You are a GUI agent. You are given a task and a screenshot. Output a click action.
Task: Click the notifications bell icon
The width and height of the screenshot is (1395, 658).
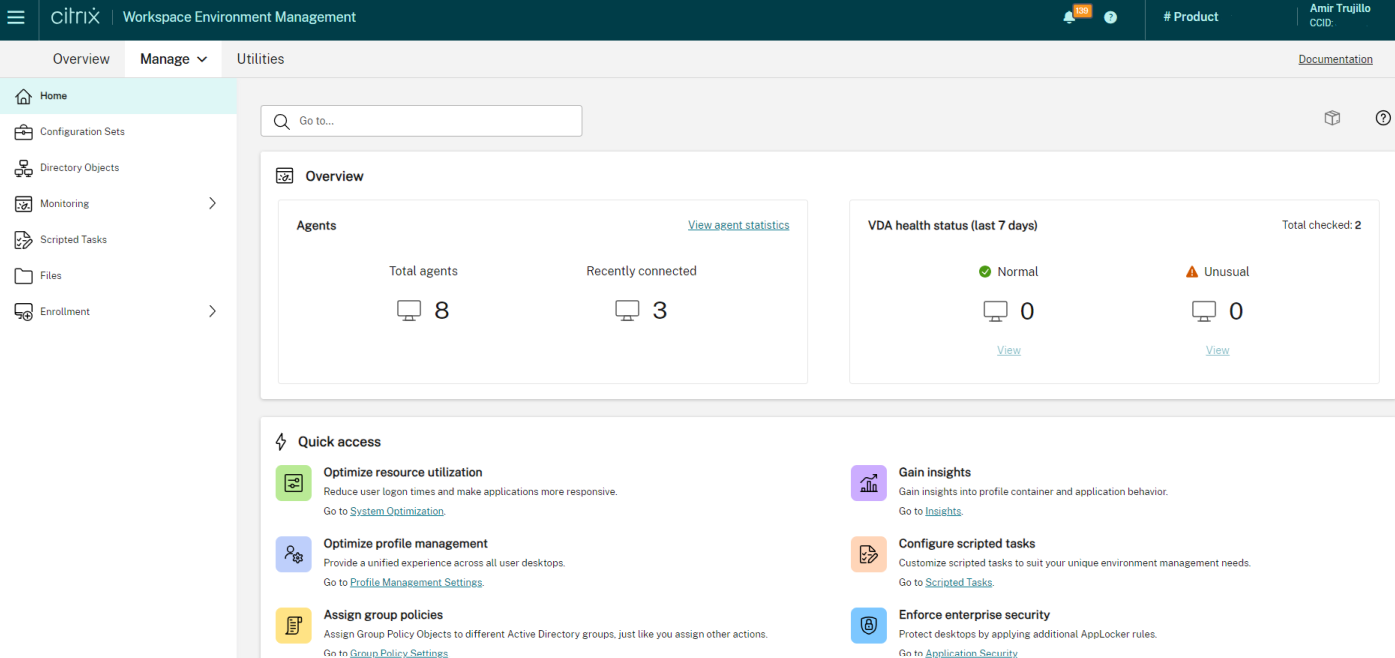point(1070,17)
